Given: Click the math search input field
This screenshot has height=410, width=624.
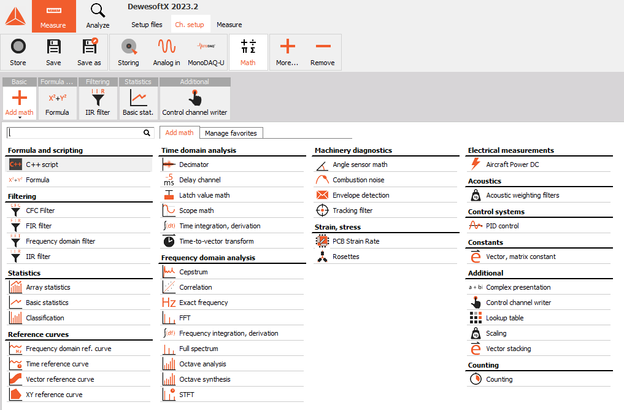Looking at the screenshot, I should (x=76, y=133).
